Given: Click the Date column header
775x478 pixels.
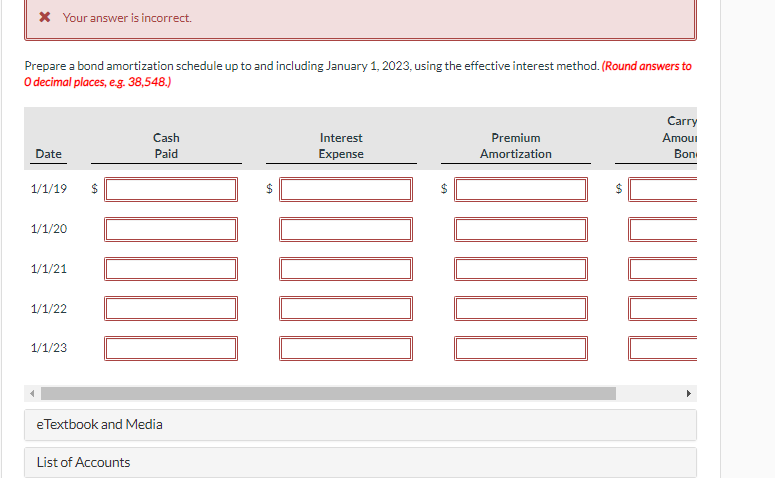Looking at the screenshot, I should [x=48, y=154].
